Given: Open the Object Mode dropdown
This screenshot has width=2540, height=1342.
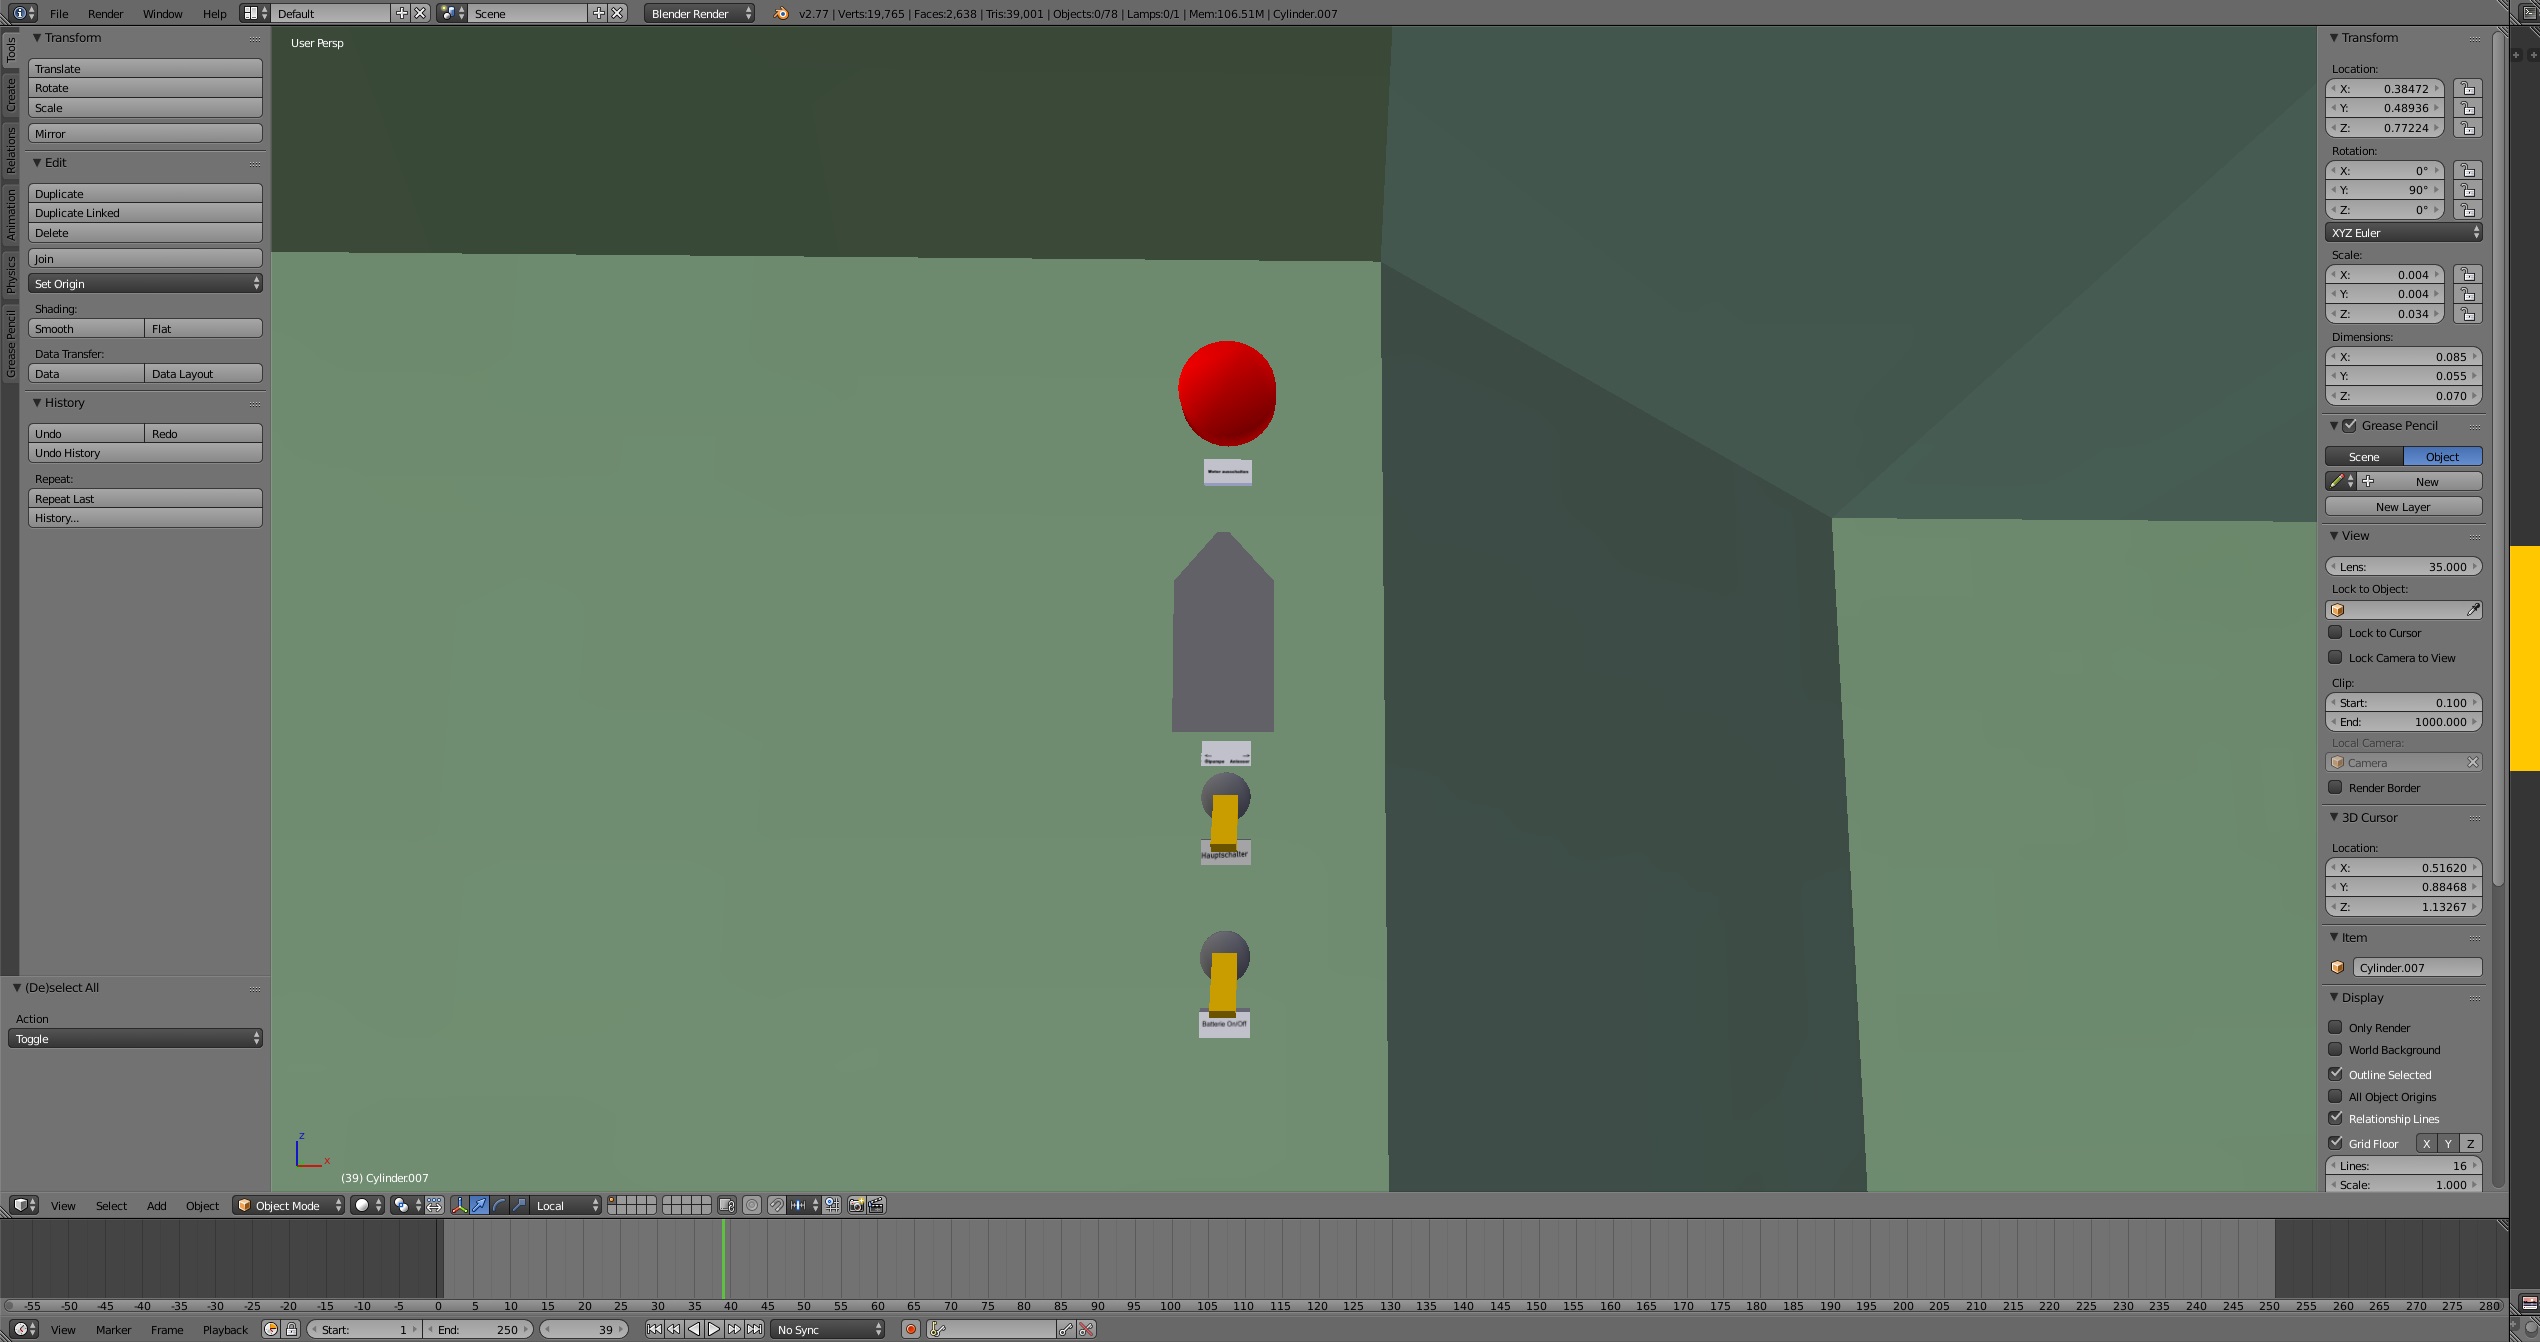Looking at the screenshot, I should 288,1205.
